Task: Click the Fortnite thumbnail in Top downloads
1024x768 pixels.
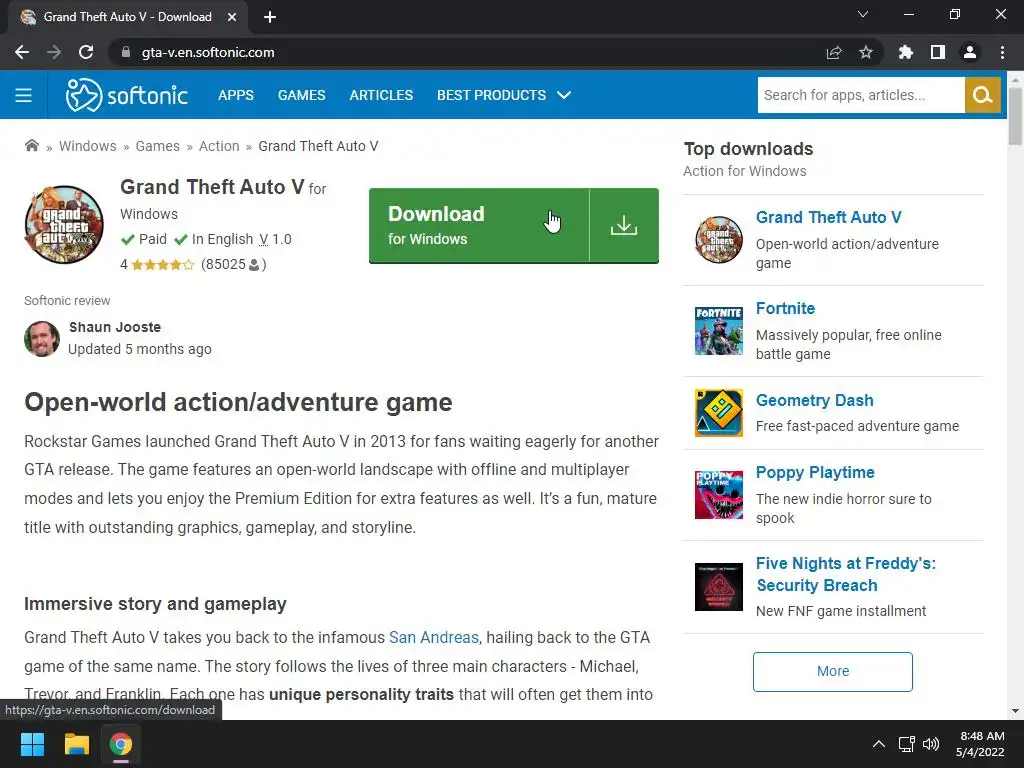Action: (718, 331)
